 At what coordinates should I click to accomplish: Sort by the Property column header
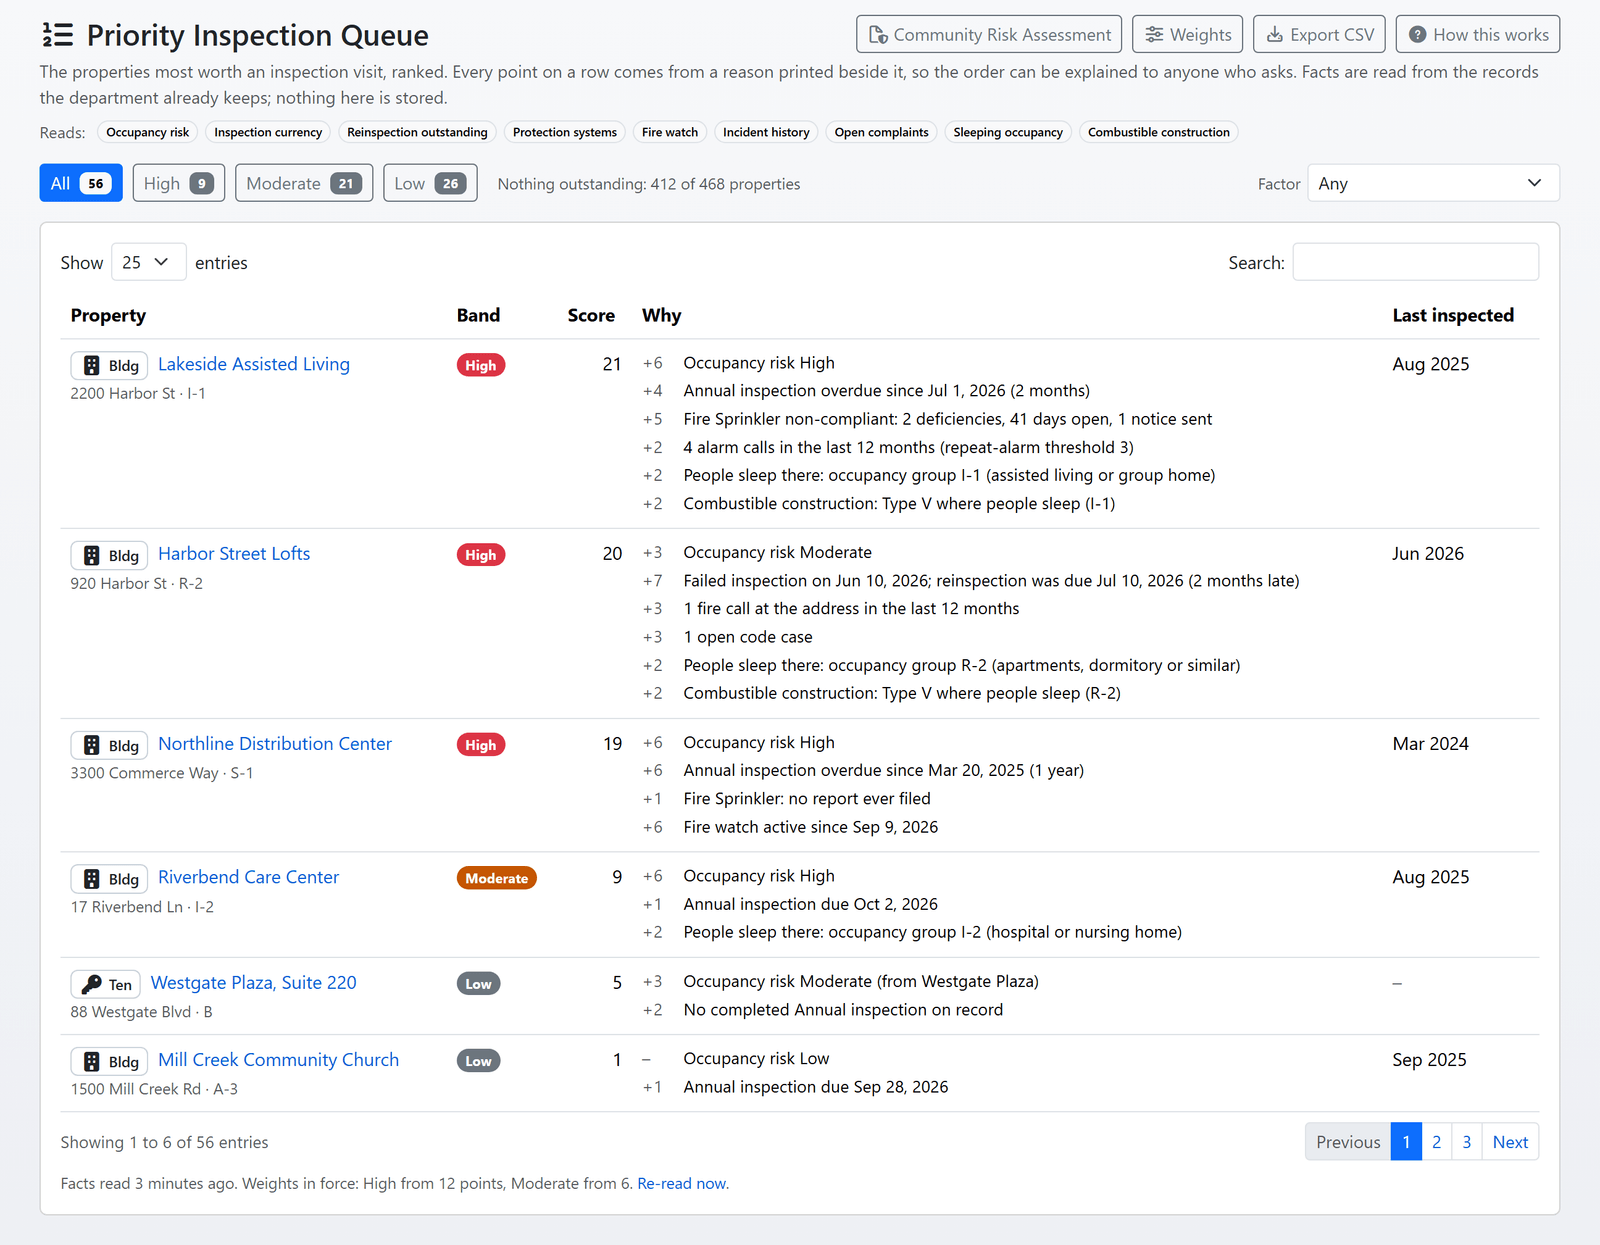tap(108, 315)
